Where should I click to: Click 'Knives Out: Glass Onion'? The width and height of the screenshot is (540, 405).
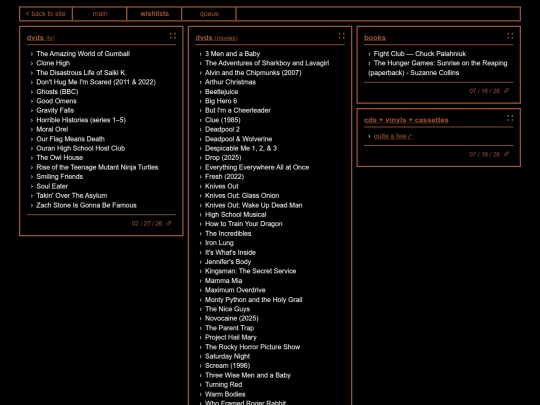(242, 195)
